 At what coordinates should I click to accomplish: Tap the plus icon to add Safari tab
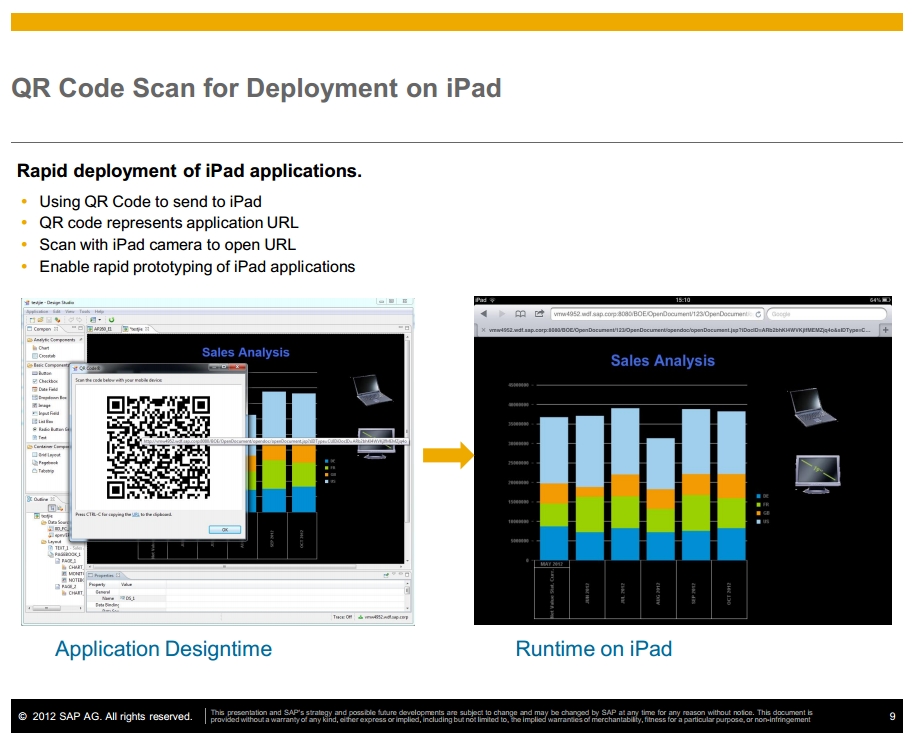885,330
